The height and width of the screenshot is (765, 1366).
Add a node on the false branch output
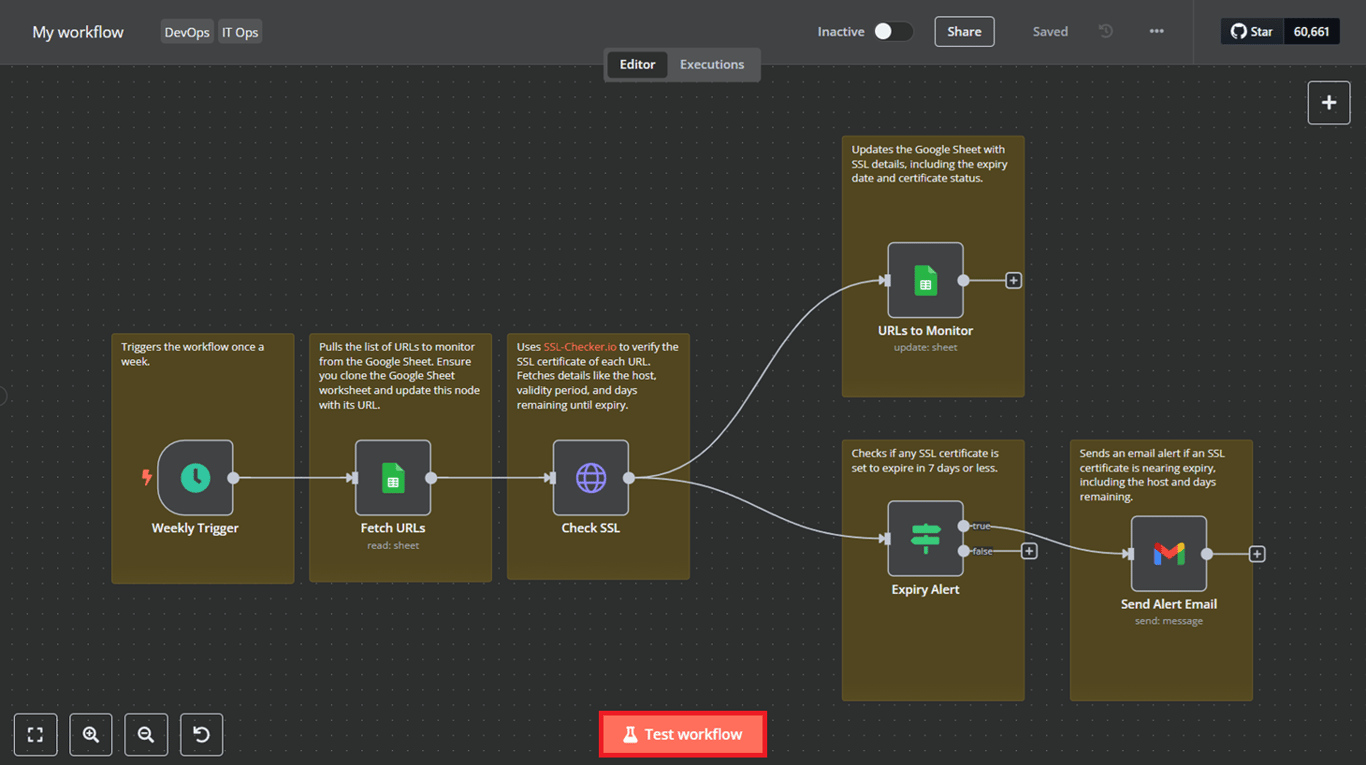1028,550
